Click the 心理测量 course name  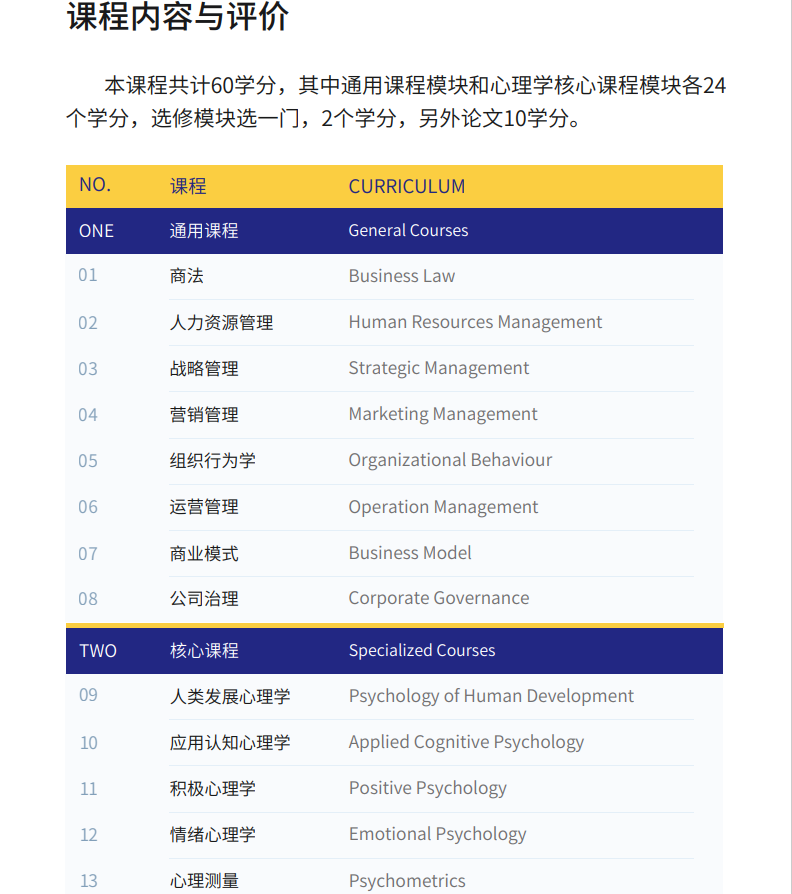tap(204, 881)
